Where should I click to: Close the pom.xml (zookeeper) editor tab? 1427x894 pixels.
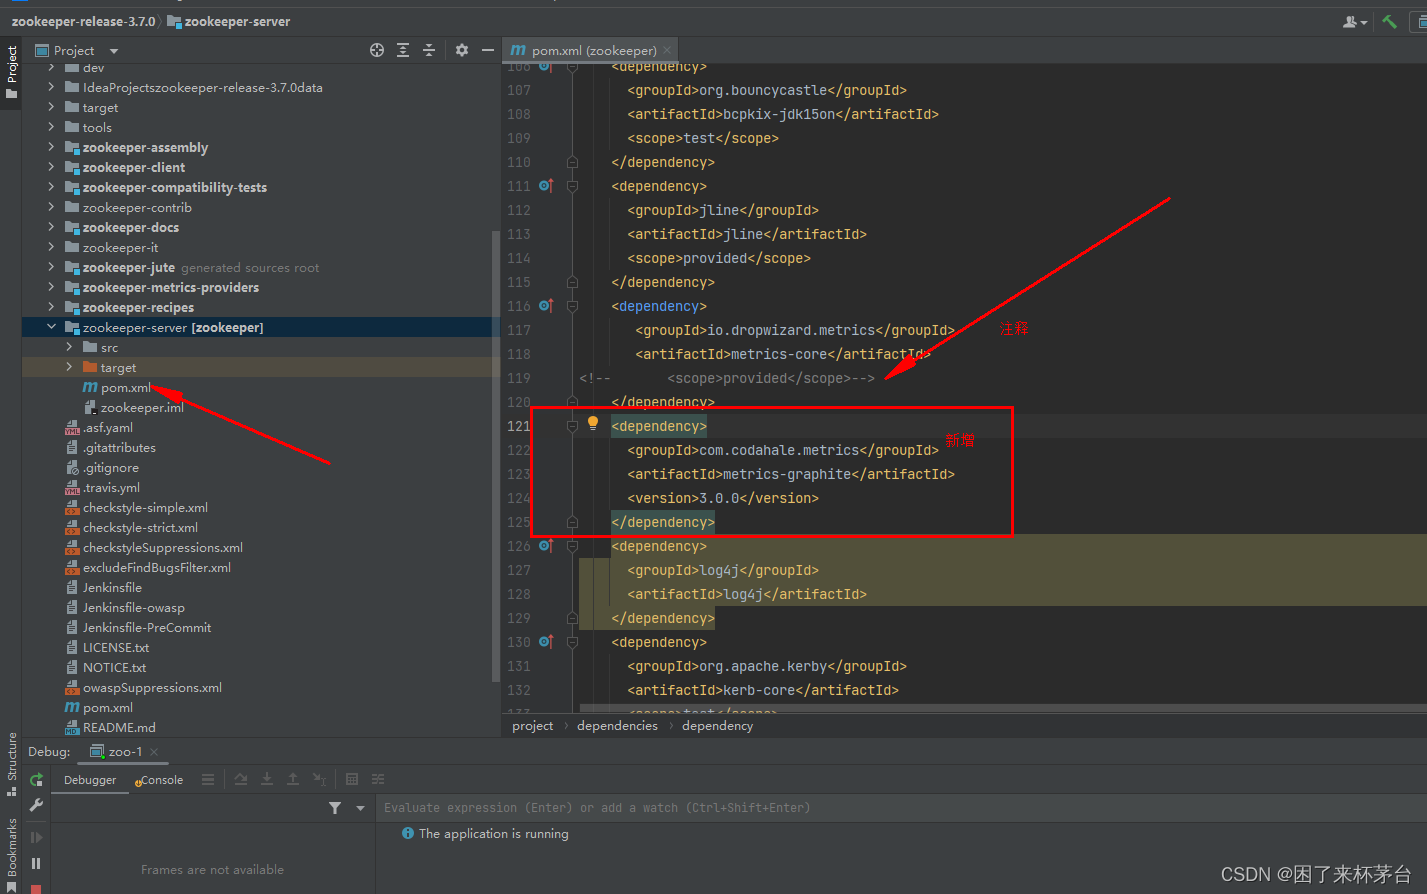pyautogui.click(x=667, y=50)
